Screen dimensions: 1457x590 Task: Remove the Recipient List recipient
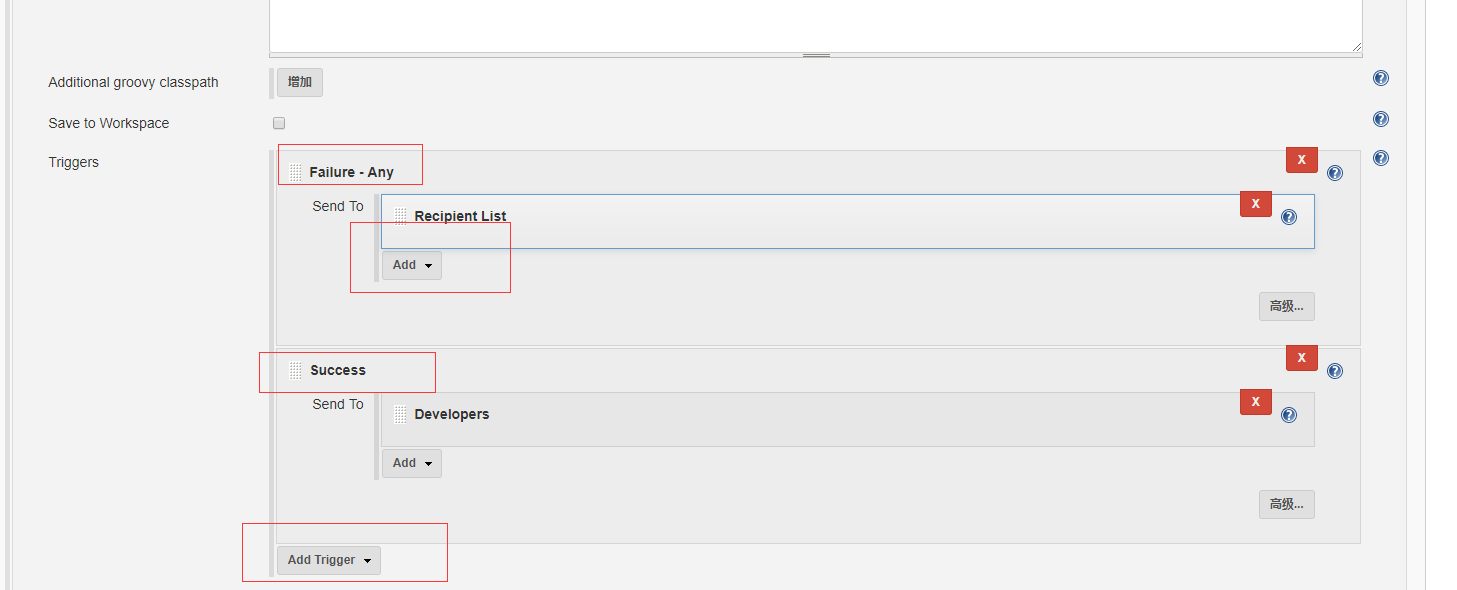click(x=1255, y=203)
